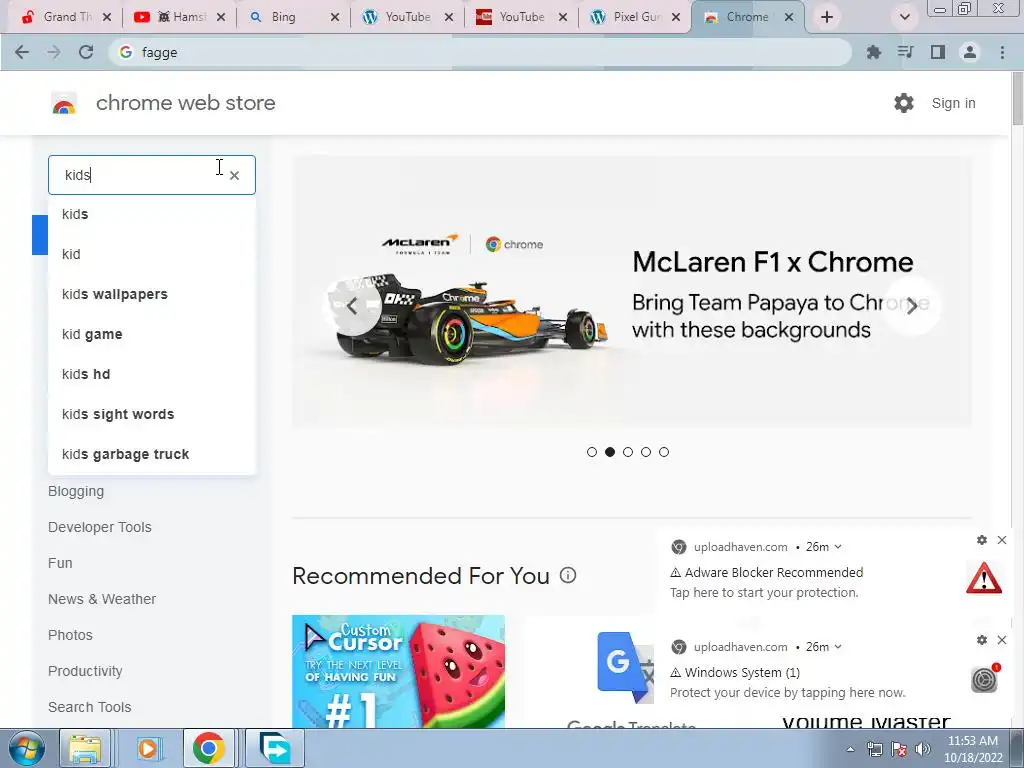Dismiss the Windows System notification
This screenshot has height=768, width=1024.
[1002, 640]
